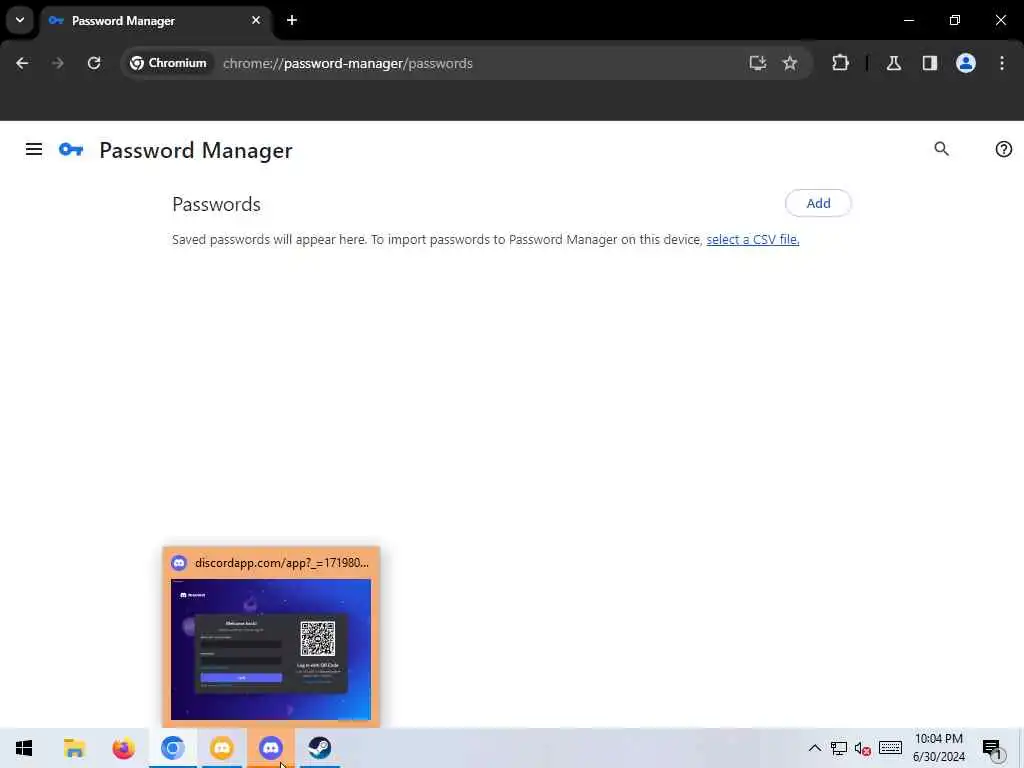Open the profile avatar menu
The height and width of the screenshot is (768, 1024).
(966, 63)
